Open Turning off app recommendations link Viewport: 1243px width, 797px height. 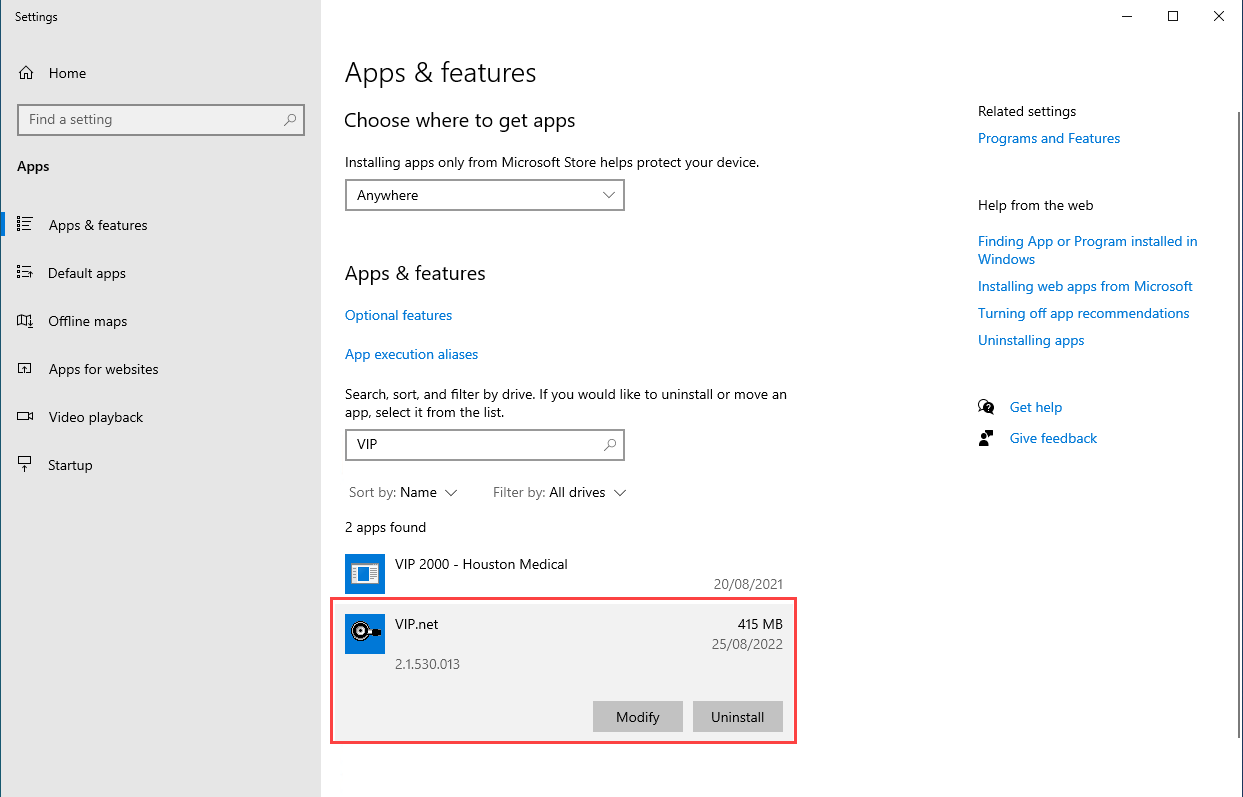tap(1084, 313)
